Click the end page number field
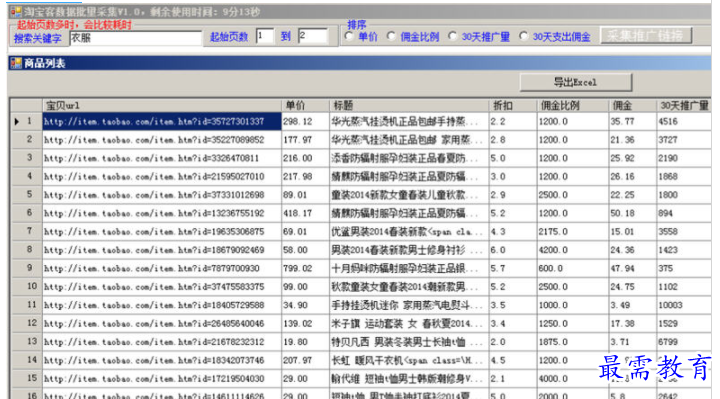Image resolution: width=720 pixels, height=399 pixels. (x=313, y=36)
